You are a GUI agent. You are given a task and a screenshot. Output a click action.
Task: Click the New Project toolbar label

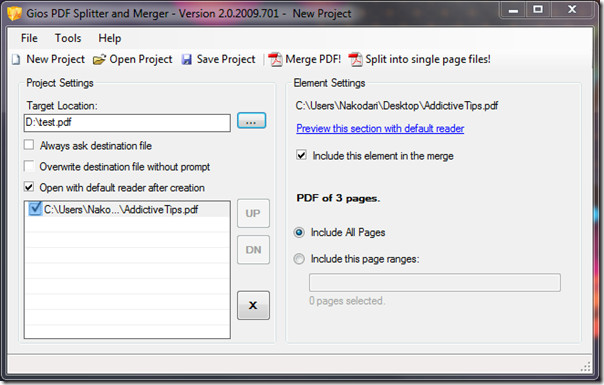[55, 59]
